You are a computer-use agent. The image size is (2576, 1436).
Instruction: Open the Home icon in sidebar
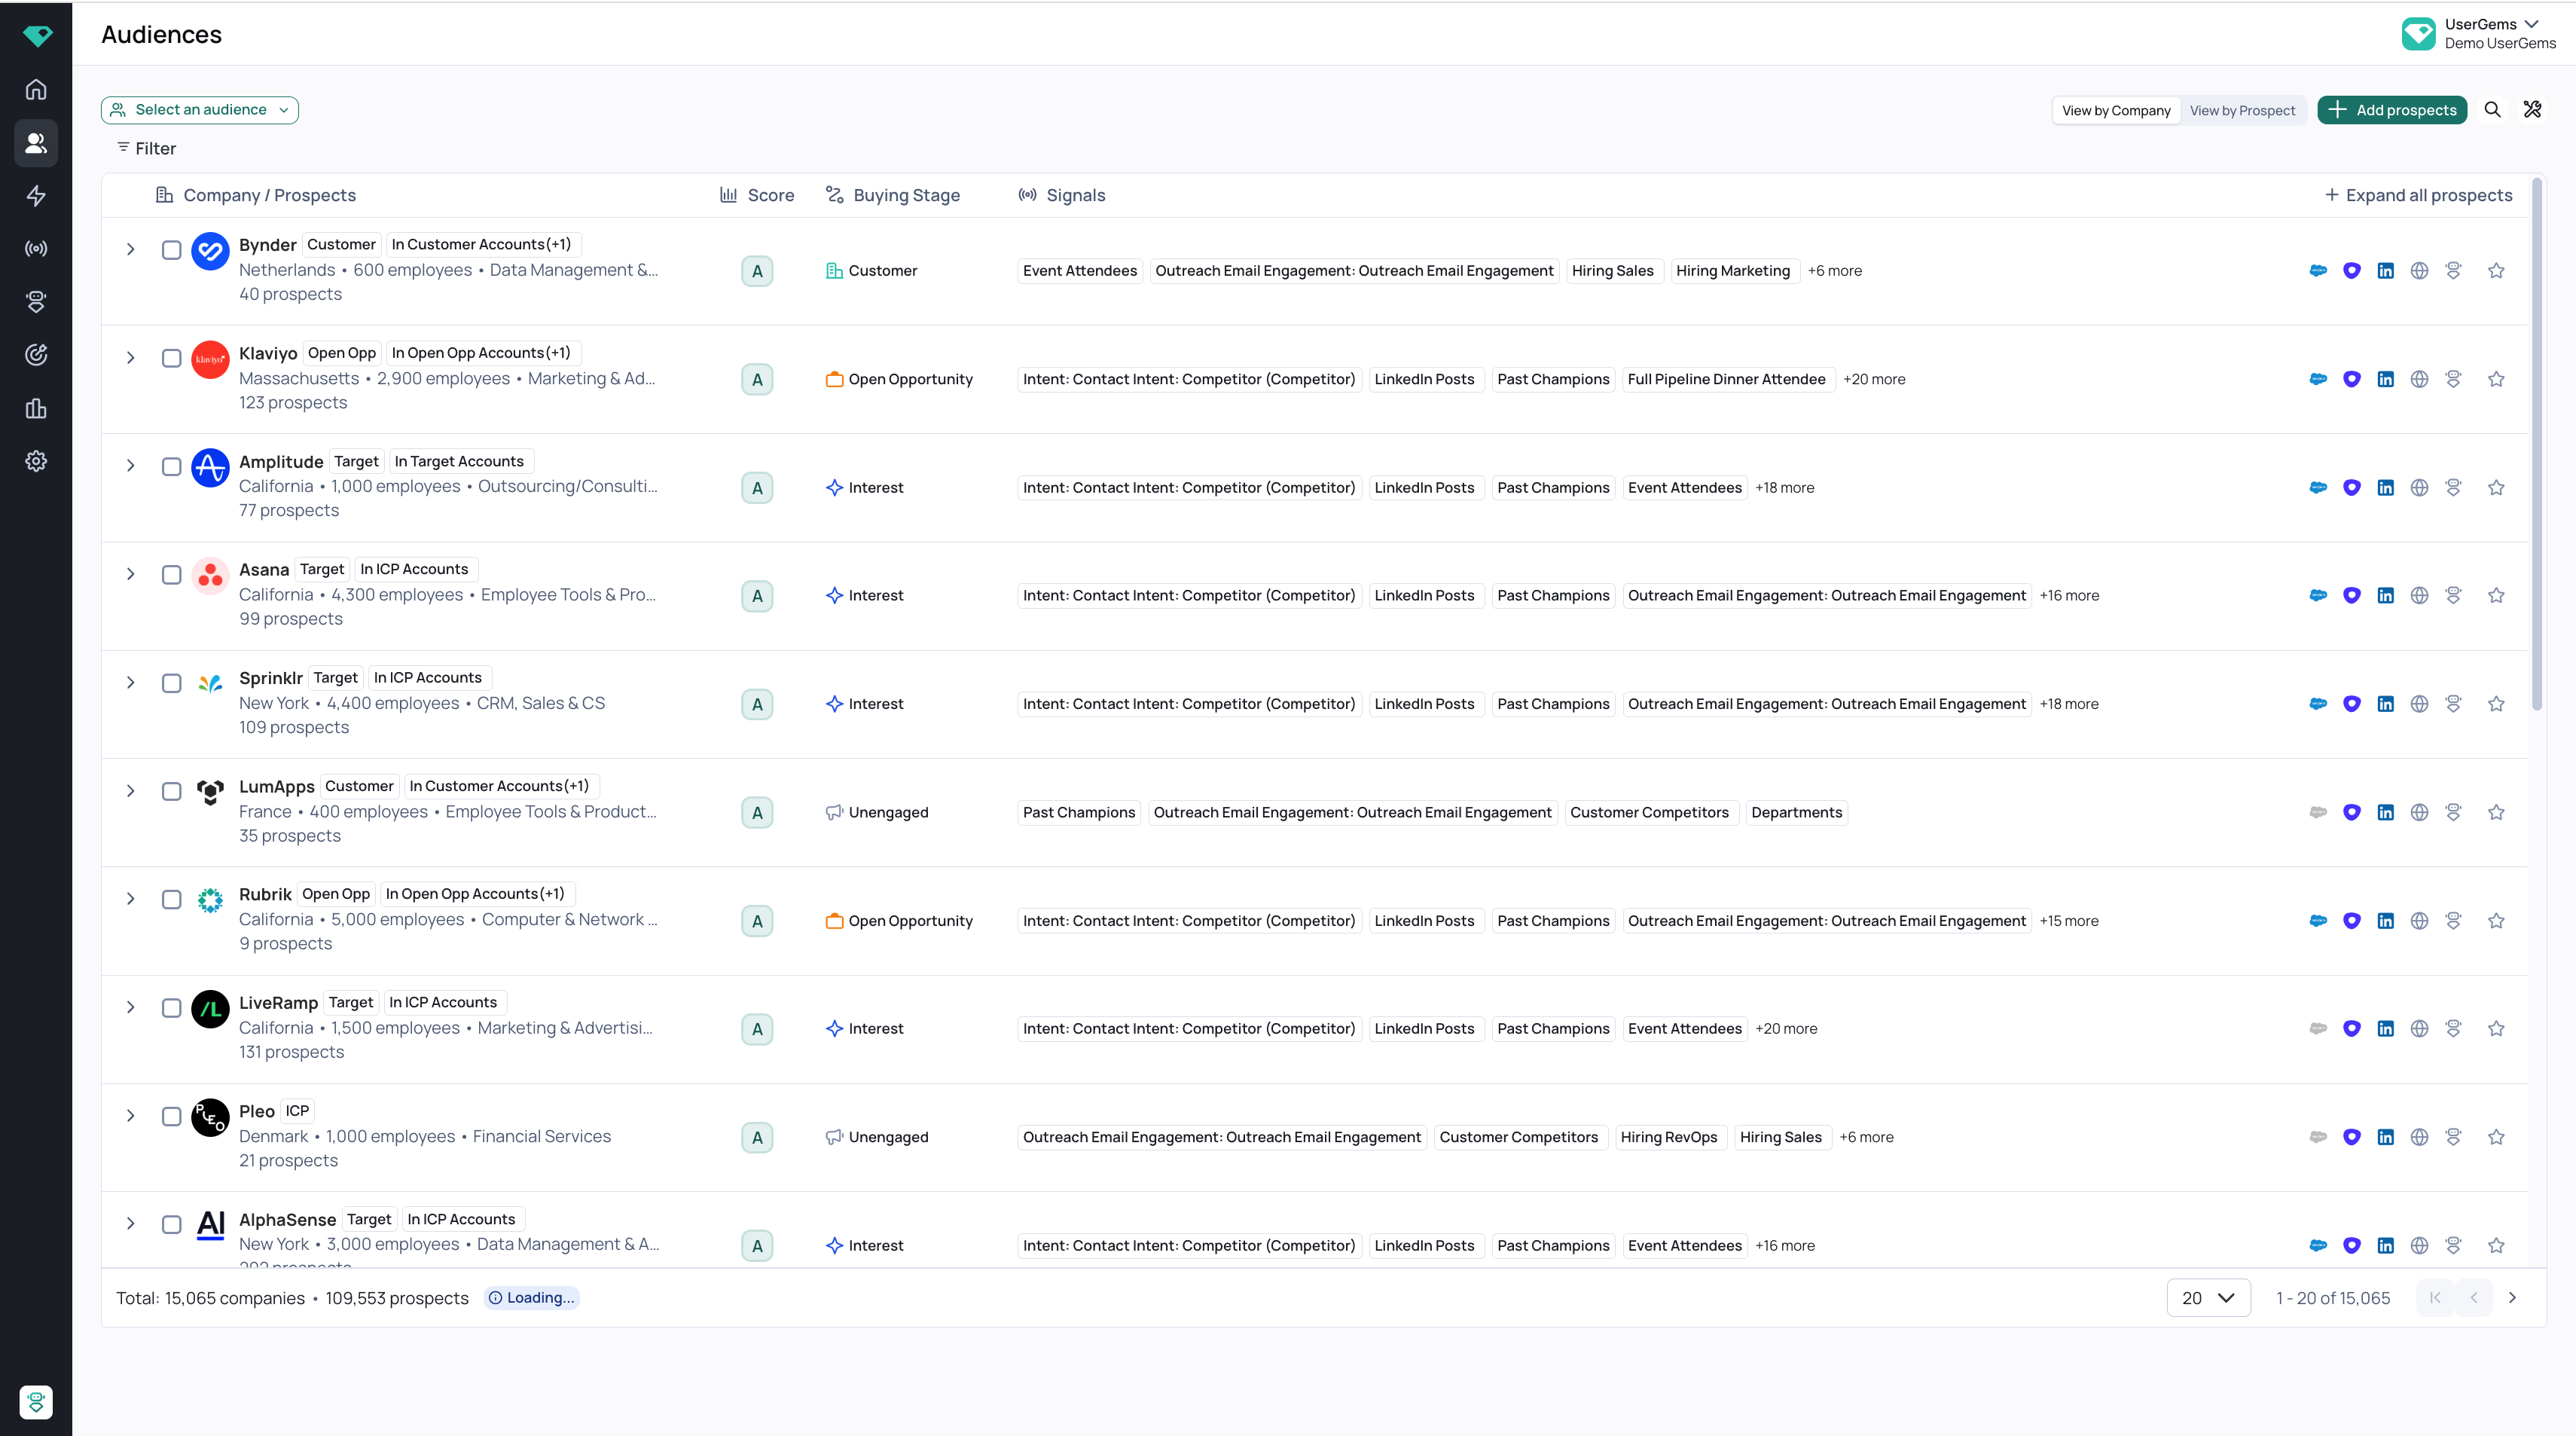point(36,90)
